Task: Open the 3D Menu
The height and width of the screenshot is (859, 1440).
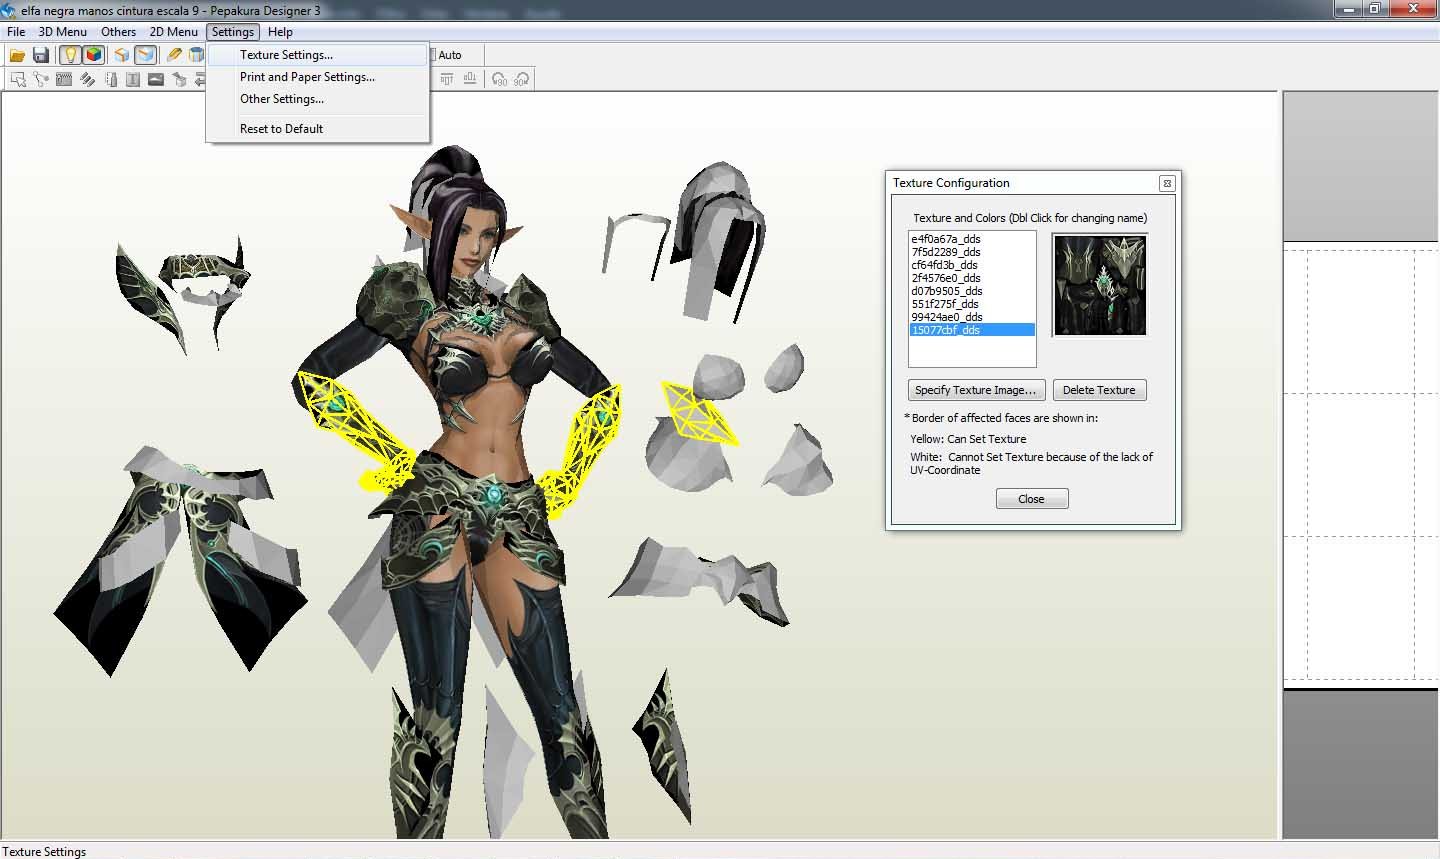Action: point(63,32)
